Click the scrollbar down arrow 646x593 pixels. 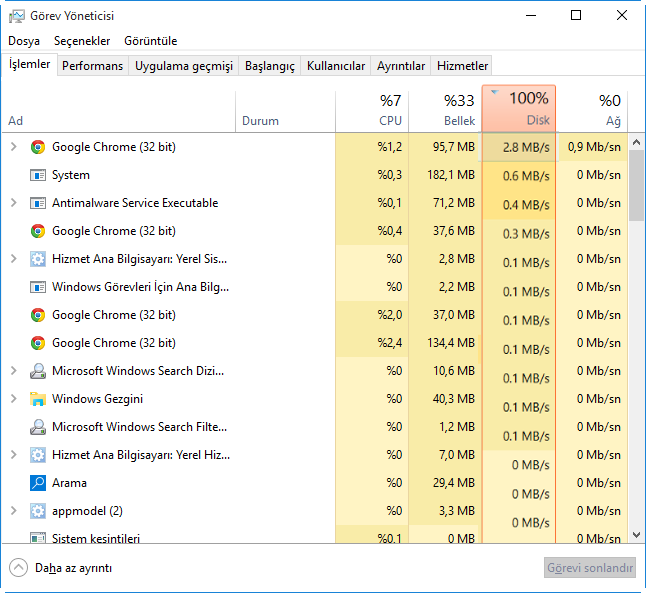(637, 535)
